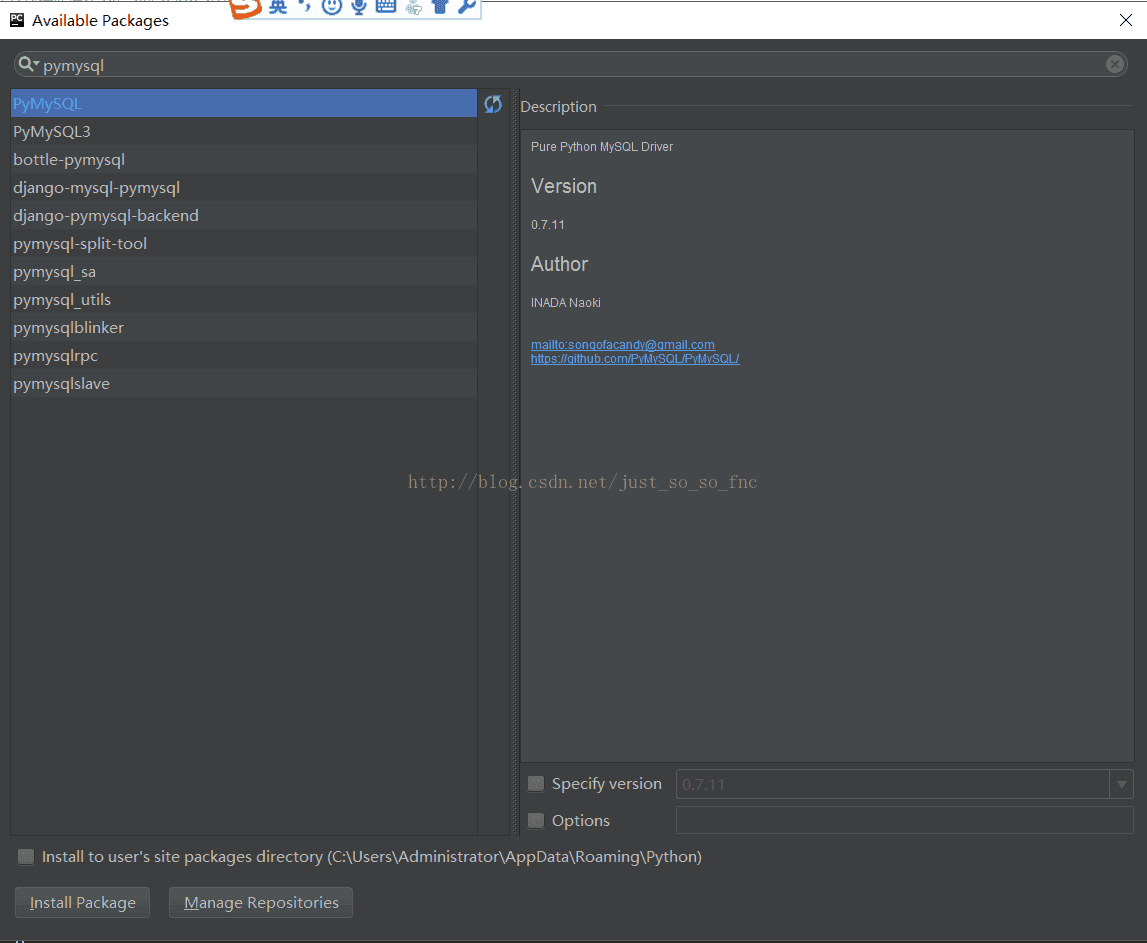Open voice input from the input method toolbar
This screenshot has width=1147, height=943.
click(x=358, y=7)
